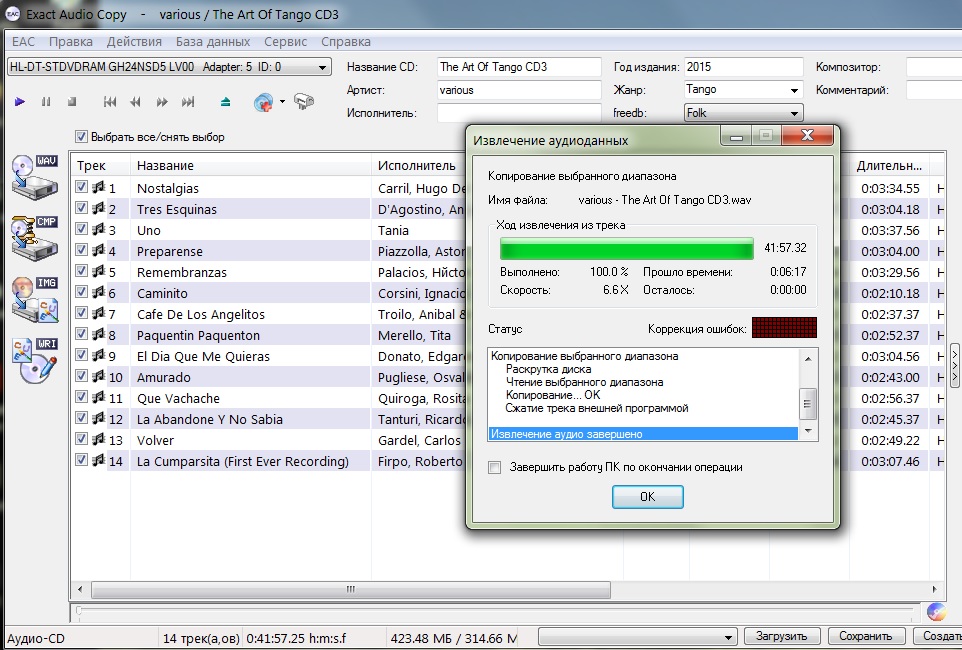This screenshot has height=650, width=962.
Task: Click the freedb CD database icon
Action: (264, 102)
